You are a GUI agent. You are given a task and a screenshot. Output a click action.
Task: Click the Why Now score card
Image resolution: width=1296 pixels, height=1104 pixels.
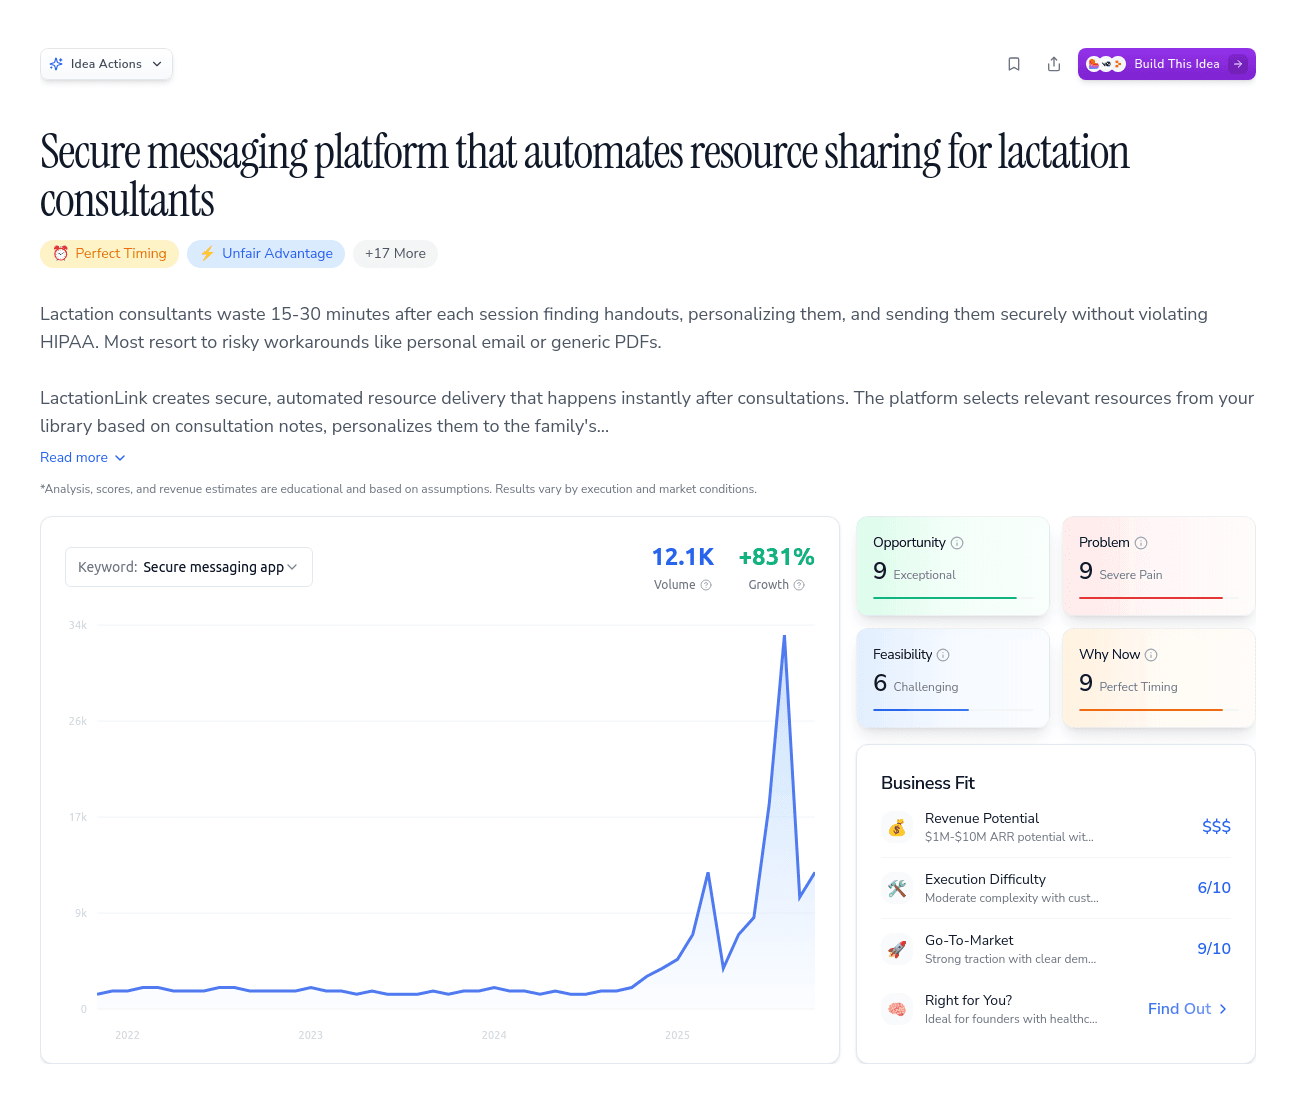click(1158, 677)
